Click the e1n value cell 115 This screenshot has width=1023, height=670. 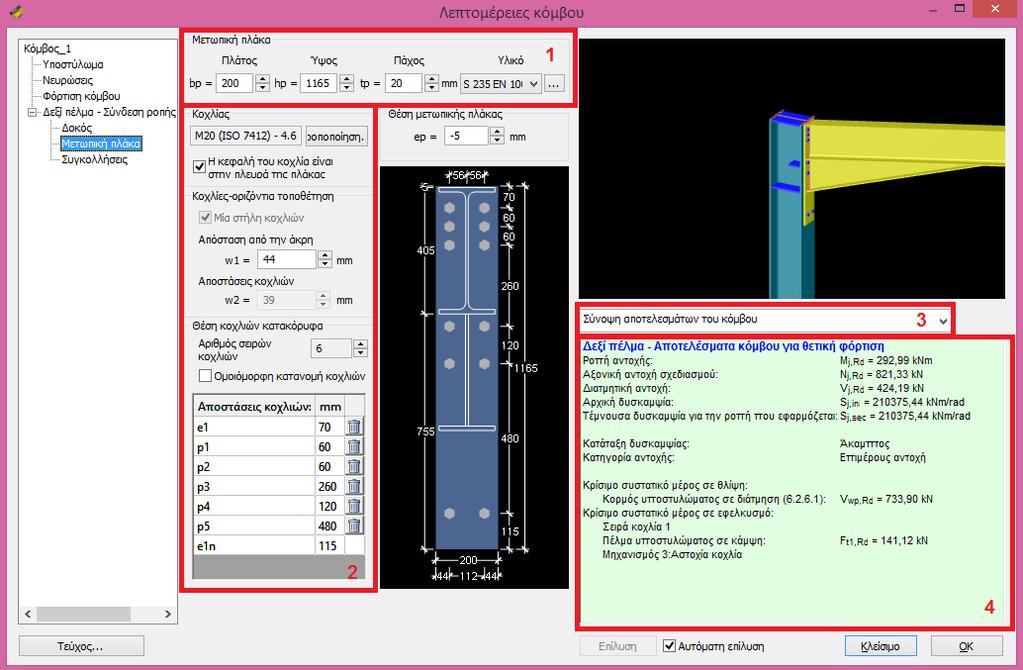click(329, 546)
